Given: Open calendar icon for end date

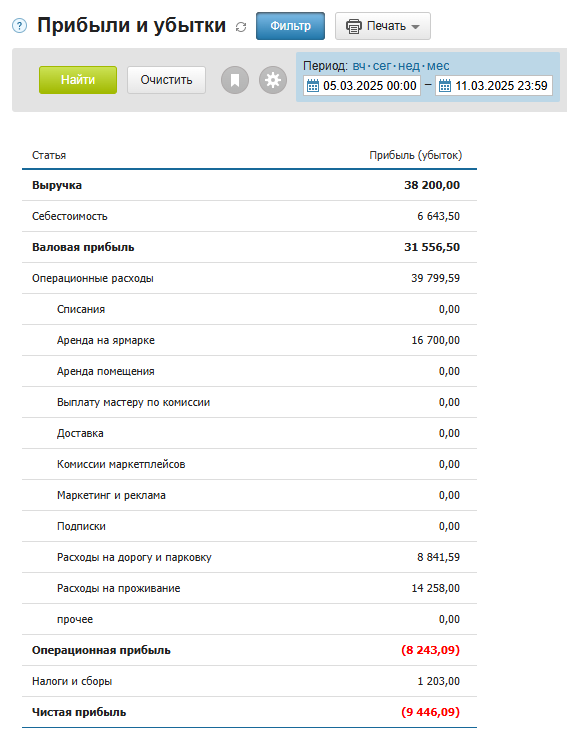Looking at the screenshot, I should point(445,86).
